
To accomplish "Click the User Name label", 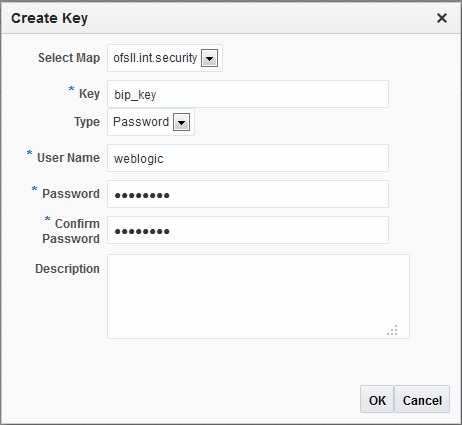I will pyautogui.click(x=68, y=158).
